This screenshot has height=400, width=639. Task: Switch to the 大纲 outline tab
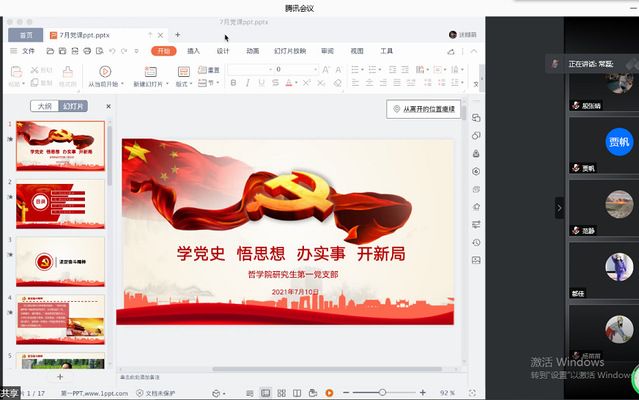tap(43, 106)
